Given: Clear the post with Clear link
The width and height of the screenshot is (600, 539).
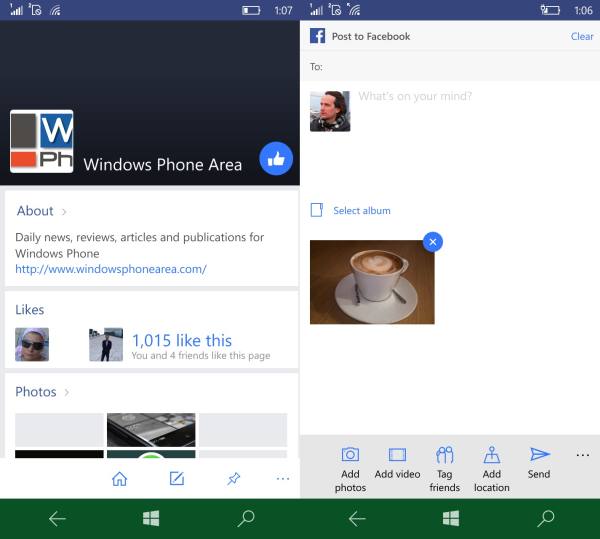Looking at the screenshot, I should [x=582, y=36].
